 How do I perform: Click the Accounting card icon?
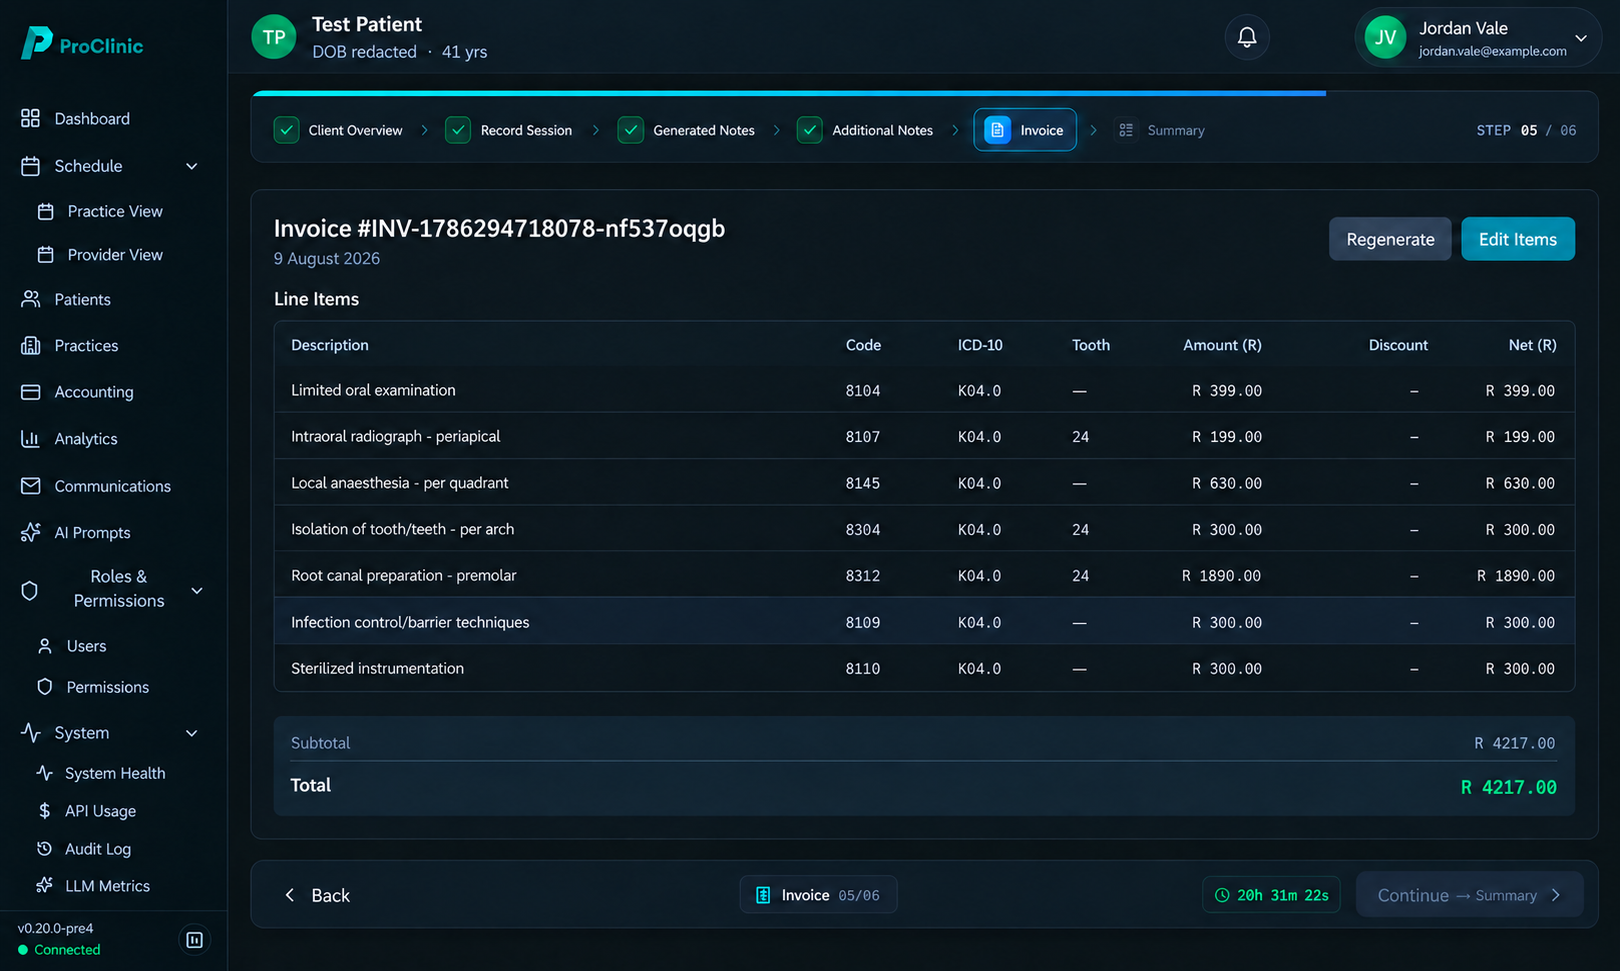31,392
